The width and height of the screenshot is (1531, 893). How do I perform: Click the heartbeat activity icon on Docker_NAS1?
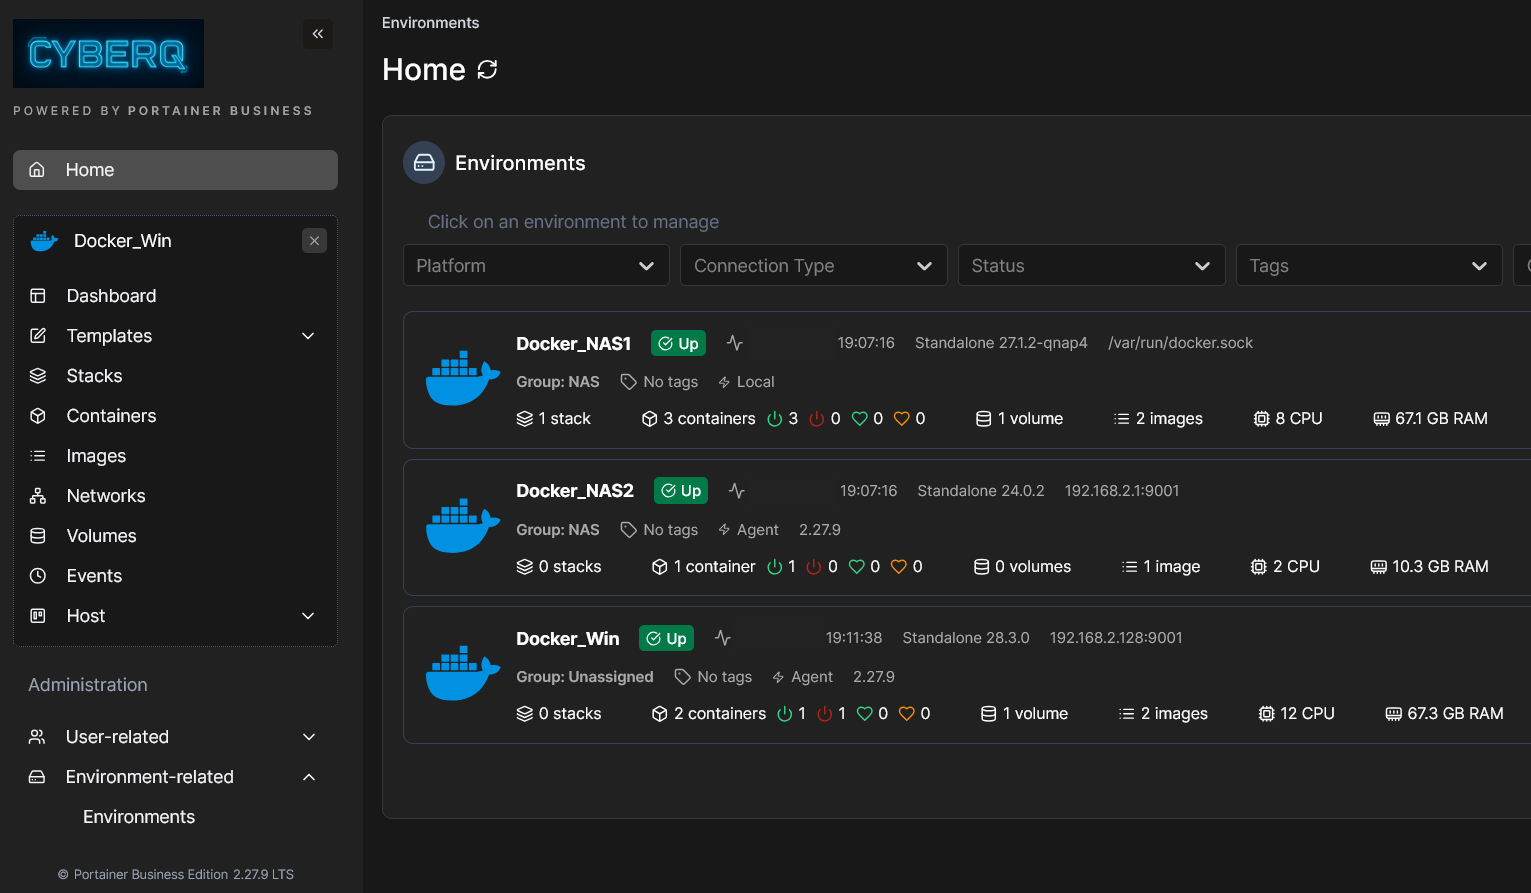click(735, 343)
